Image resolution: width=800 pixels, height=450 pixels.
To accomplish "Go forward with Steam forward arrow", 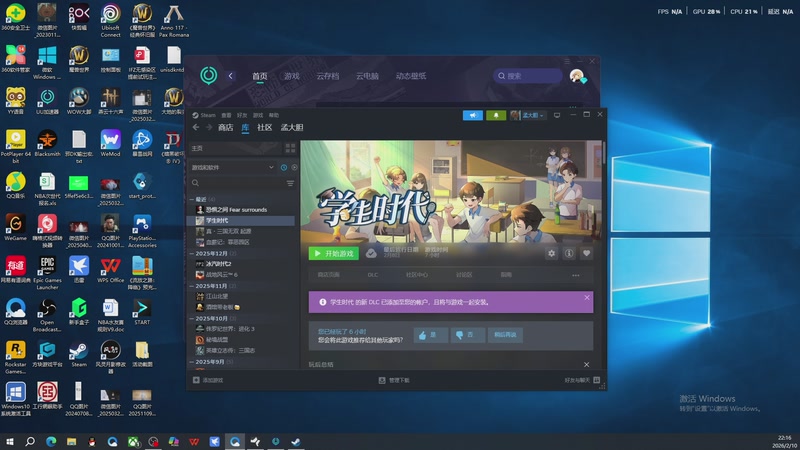I will coord(209,127).
